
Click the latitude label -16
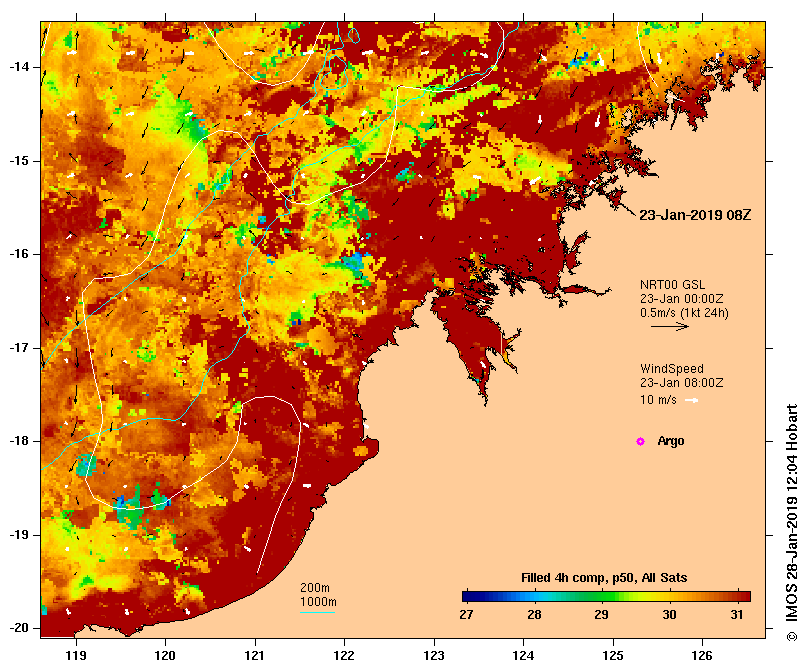(19, 254)
